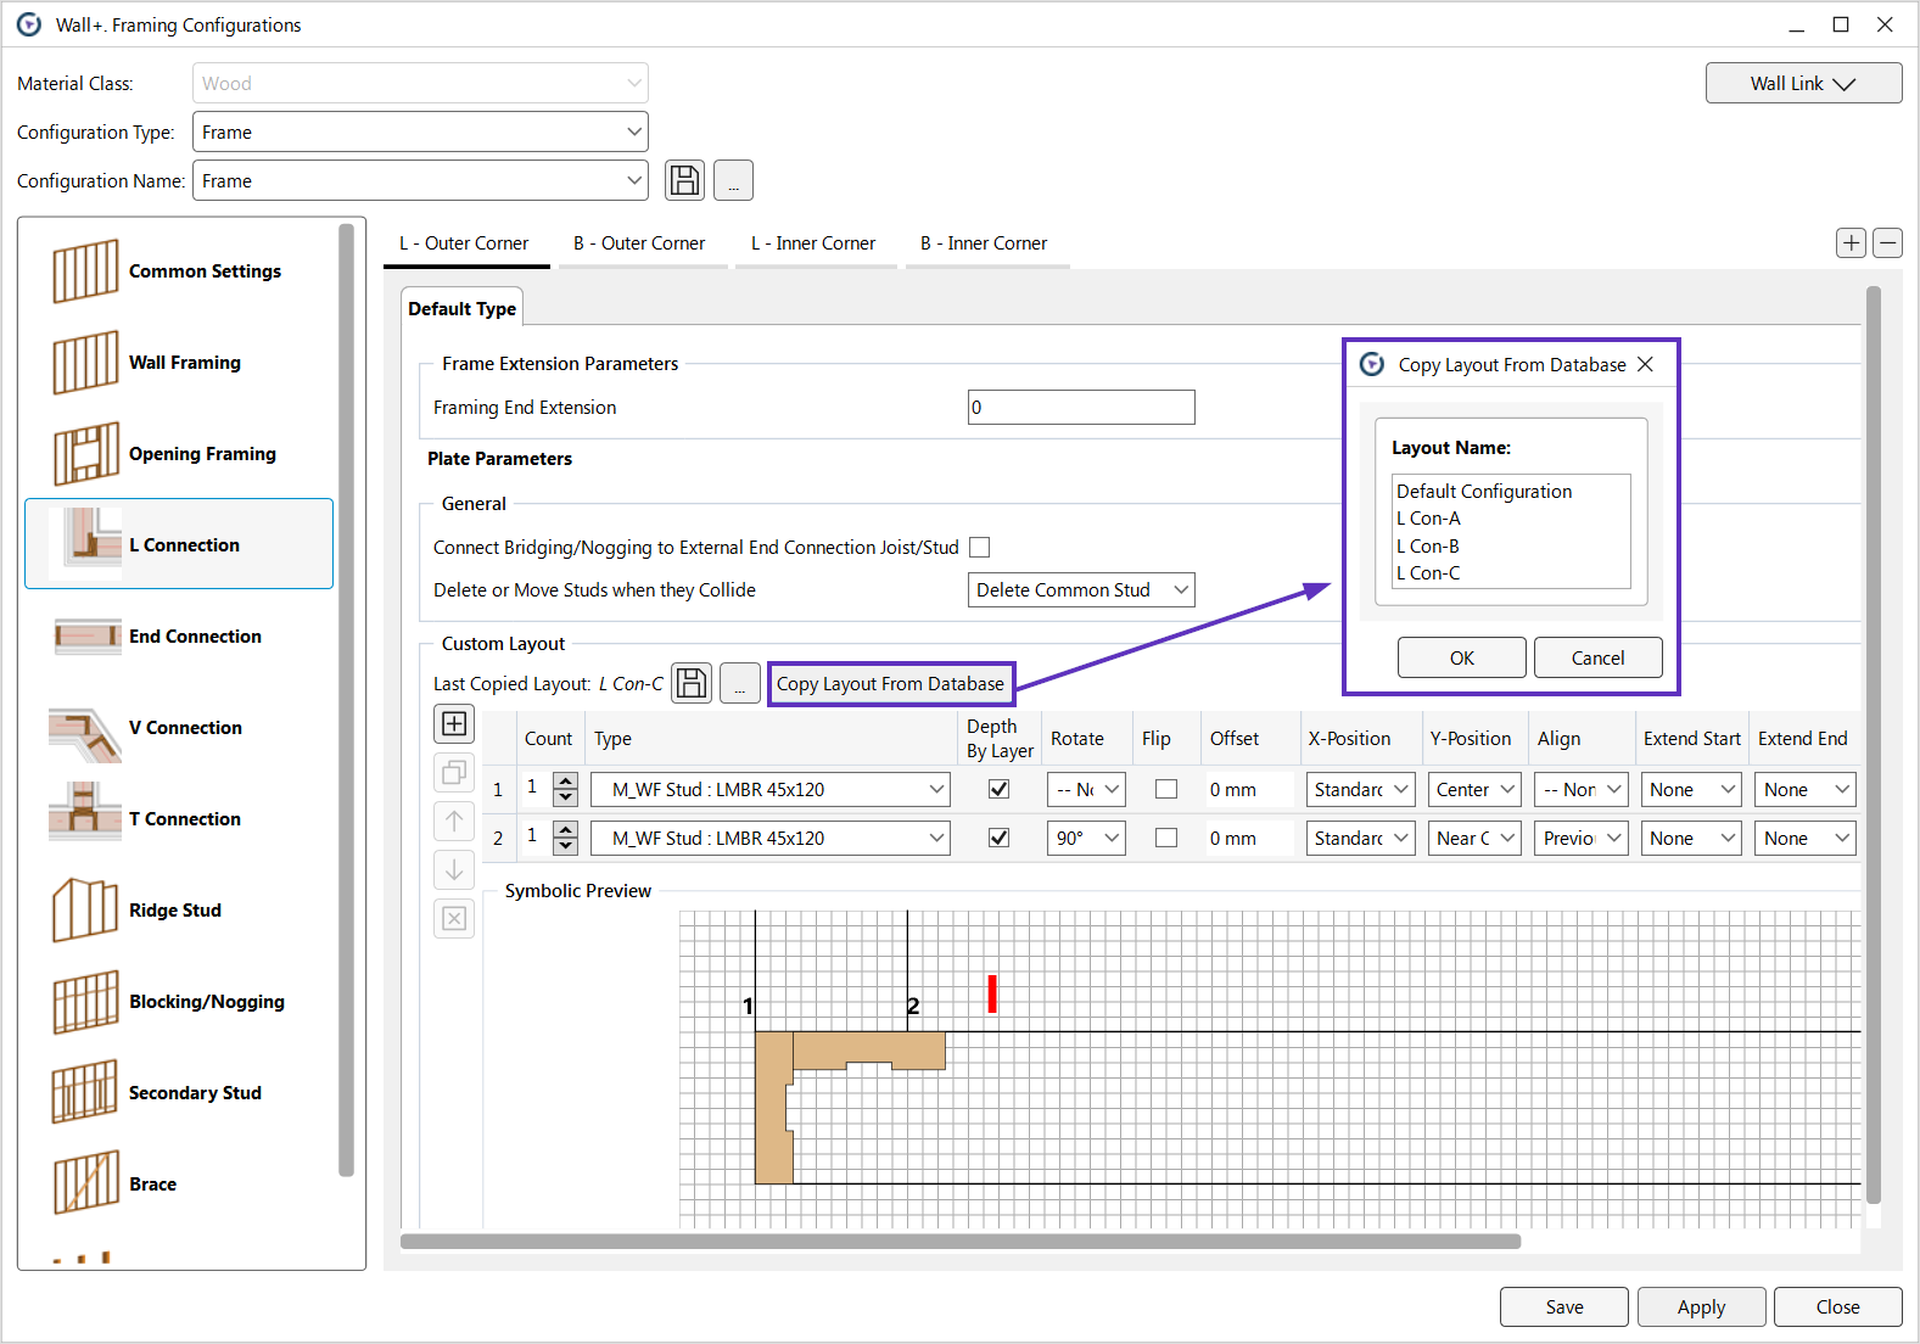Open the T Connection configuration
1920x1344 pixels.
tap(184, 818)
